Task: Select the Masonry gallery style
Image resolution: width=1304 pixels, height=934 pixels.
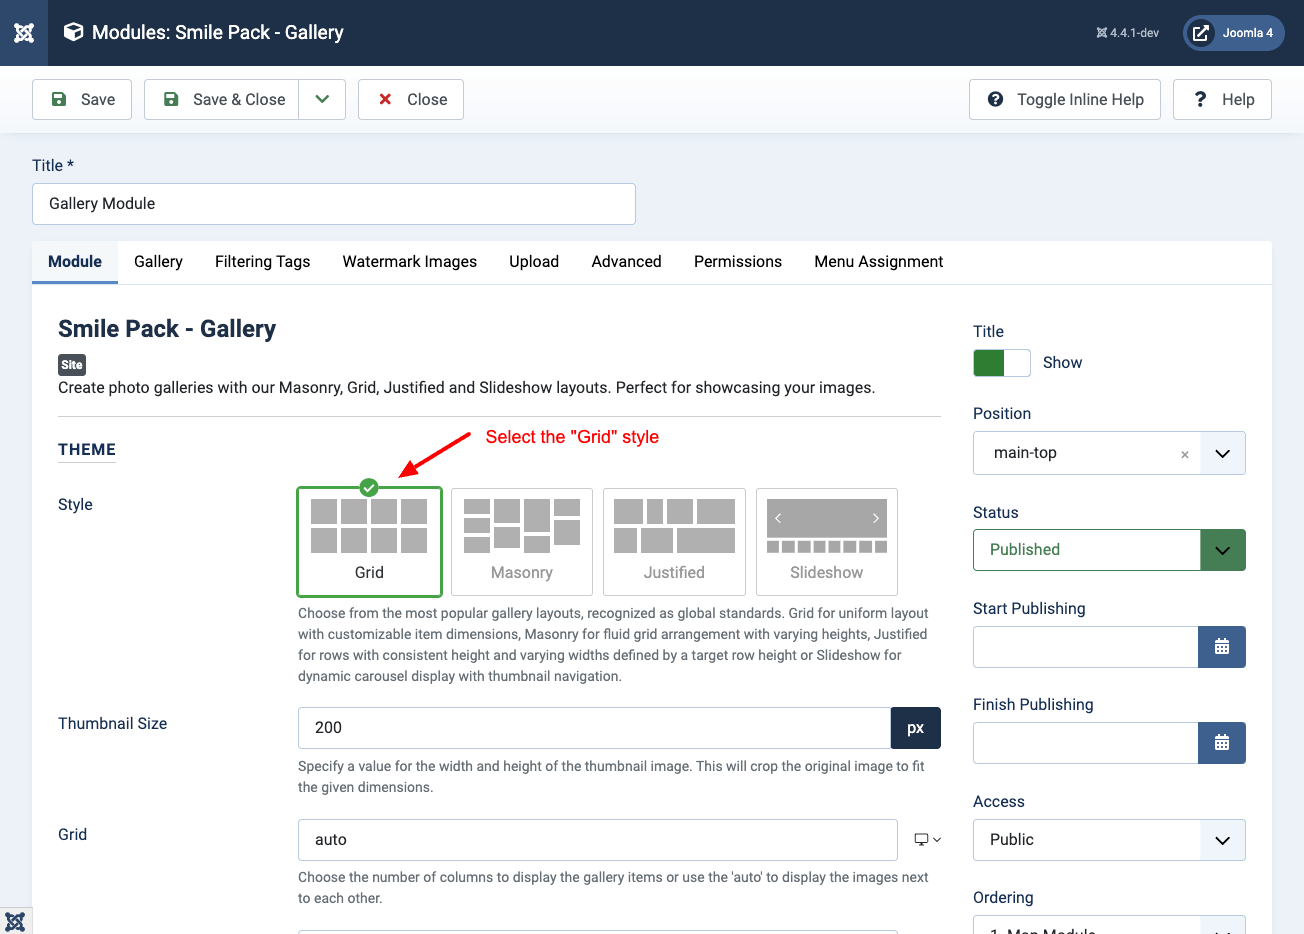Action: [522, 542]
